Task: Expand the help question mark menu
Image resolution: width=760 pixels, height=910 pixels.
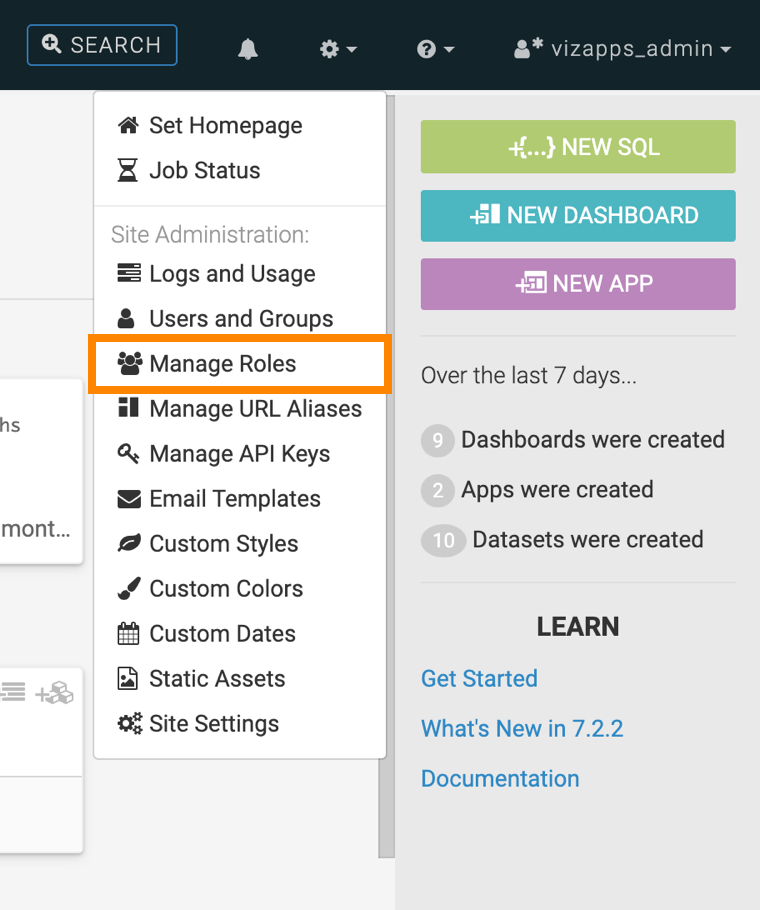Action: click(x=435, y=49)
